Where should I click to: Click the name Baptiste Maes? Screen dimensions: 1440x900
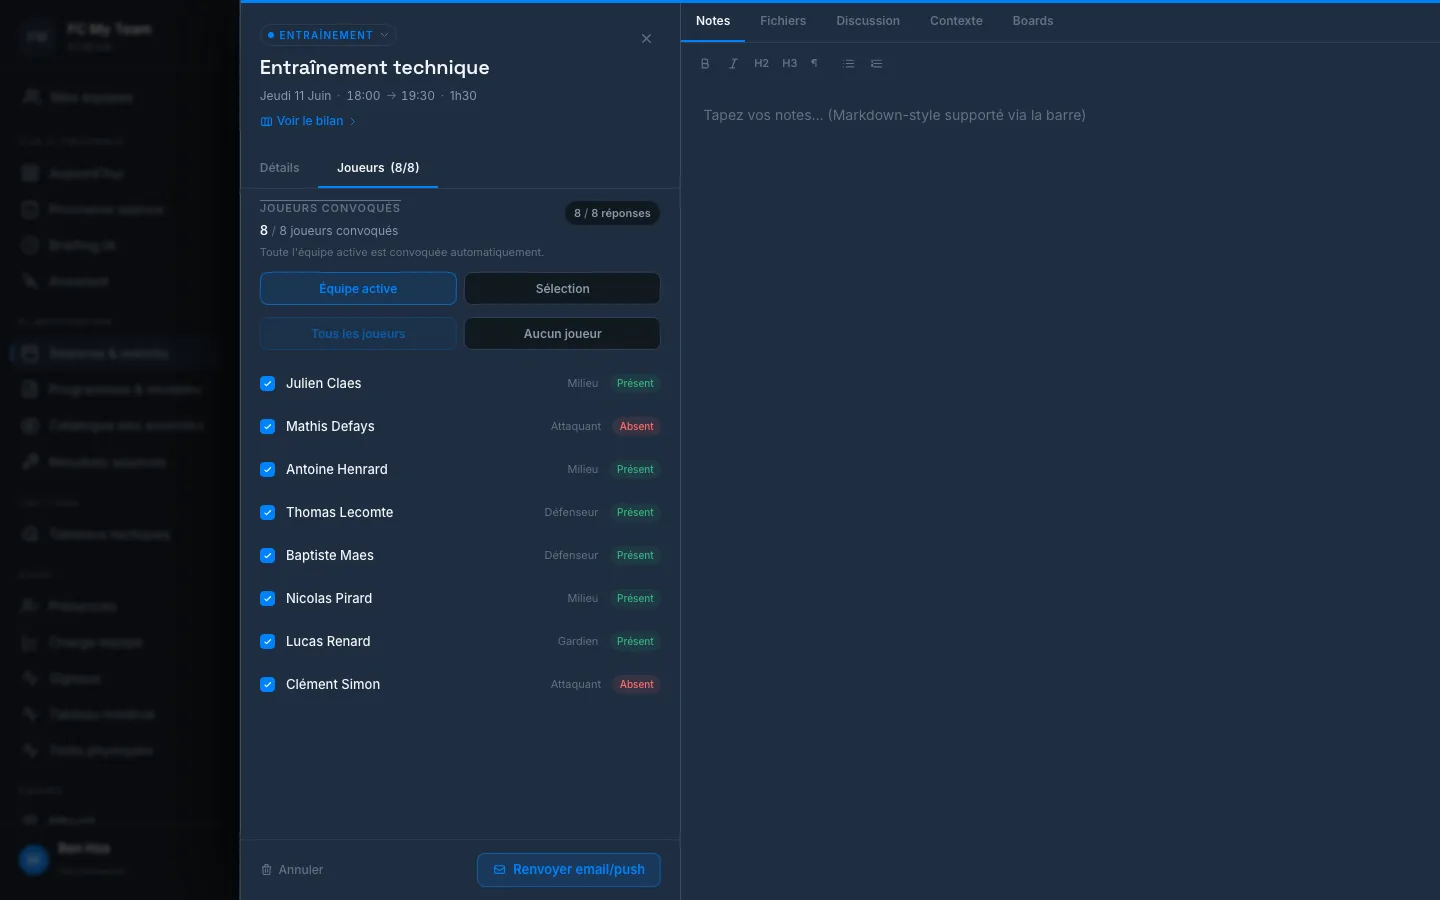coord(329,556)
